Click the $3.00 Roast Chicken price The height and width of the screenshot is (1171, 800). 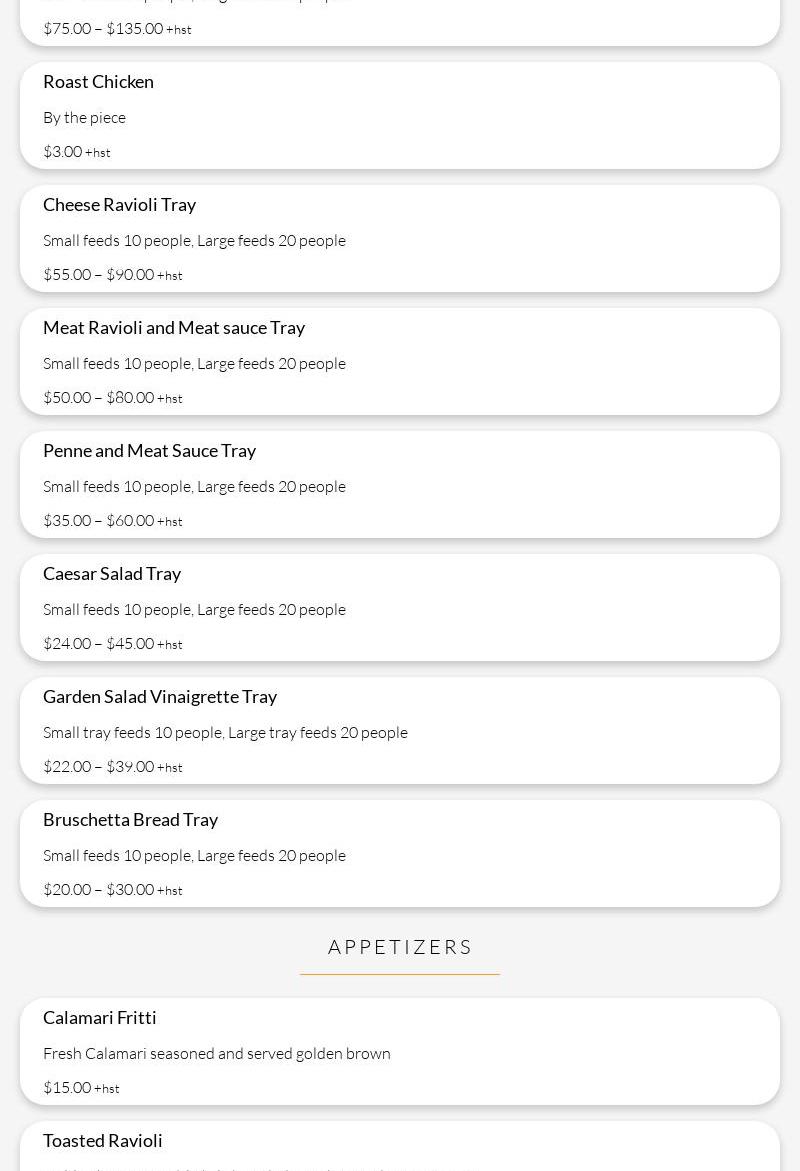point(63,152)
